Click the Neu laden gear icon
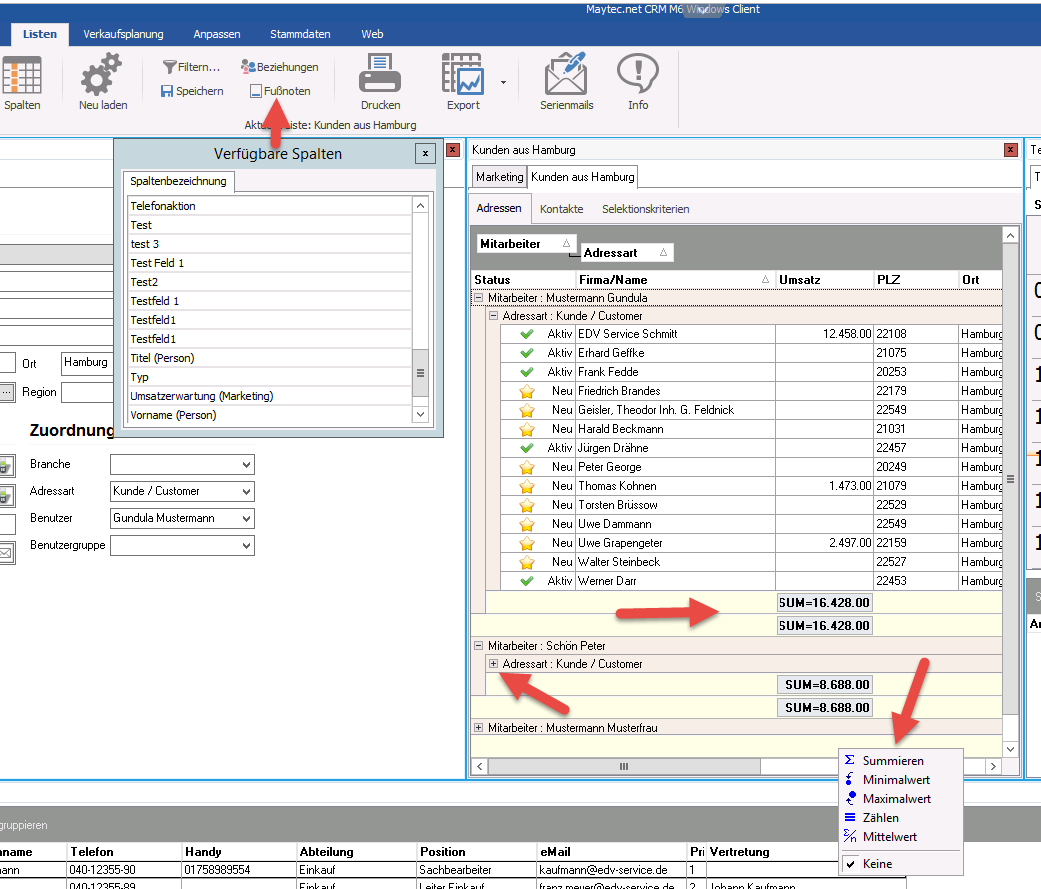1041x889 pixels. tap(102, 74)
